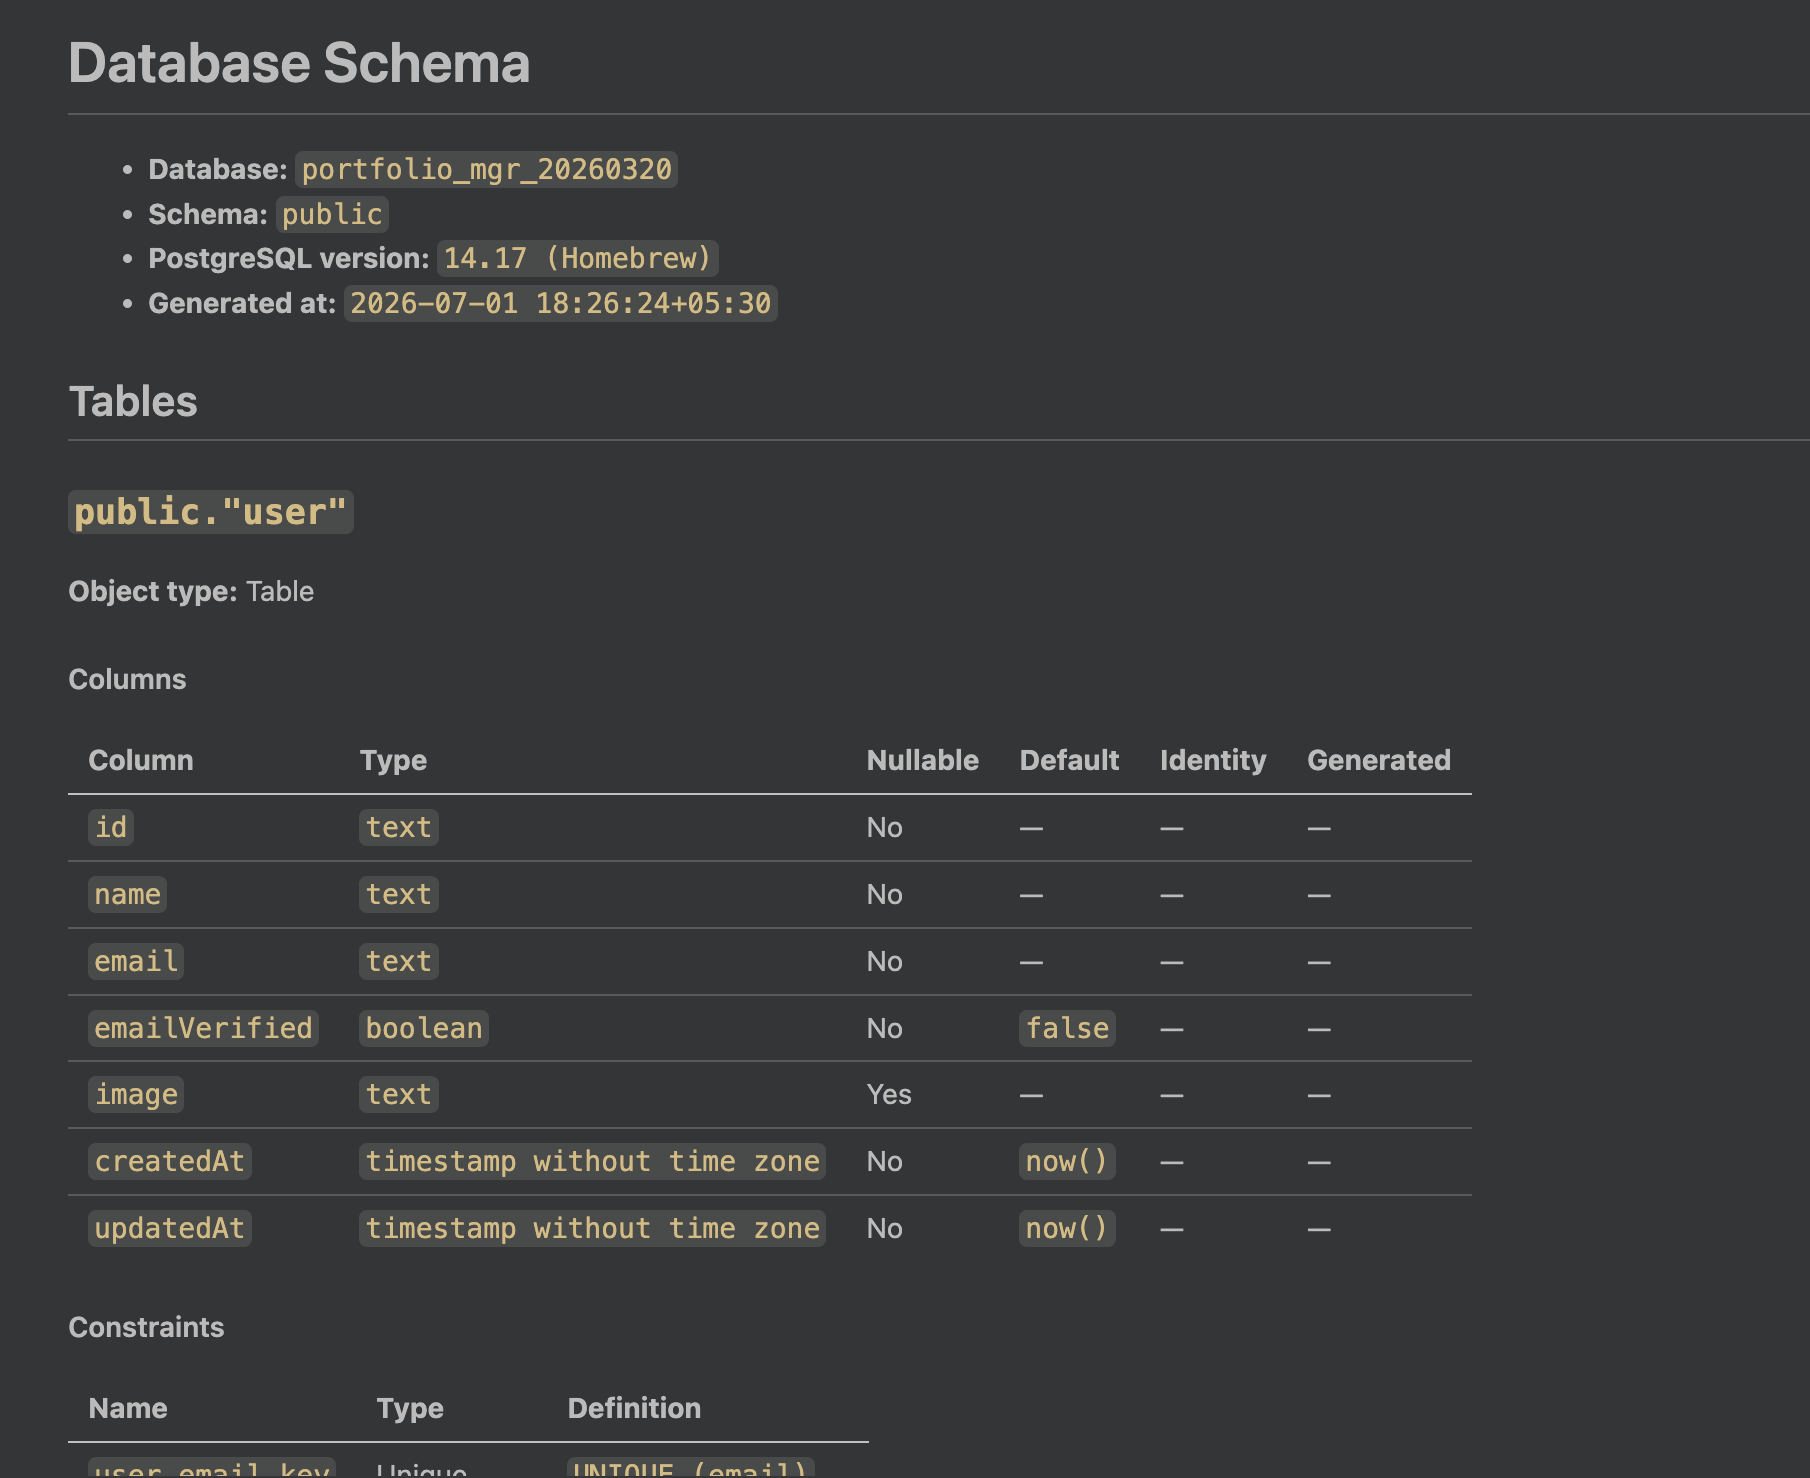
Task: Click the Columns subheading
Action: [x=127, y=679]
